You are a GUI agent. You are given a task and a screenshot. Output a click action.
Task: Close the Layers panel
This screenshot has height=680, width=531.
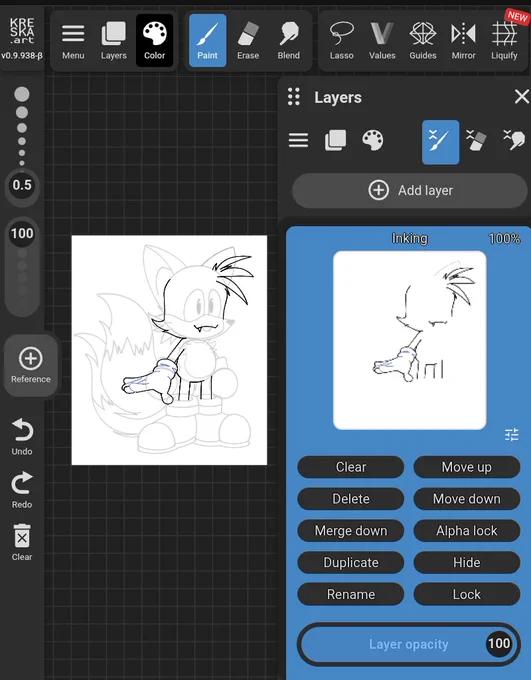[522, 96]
